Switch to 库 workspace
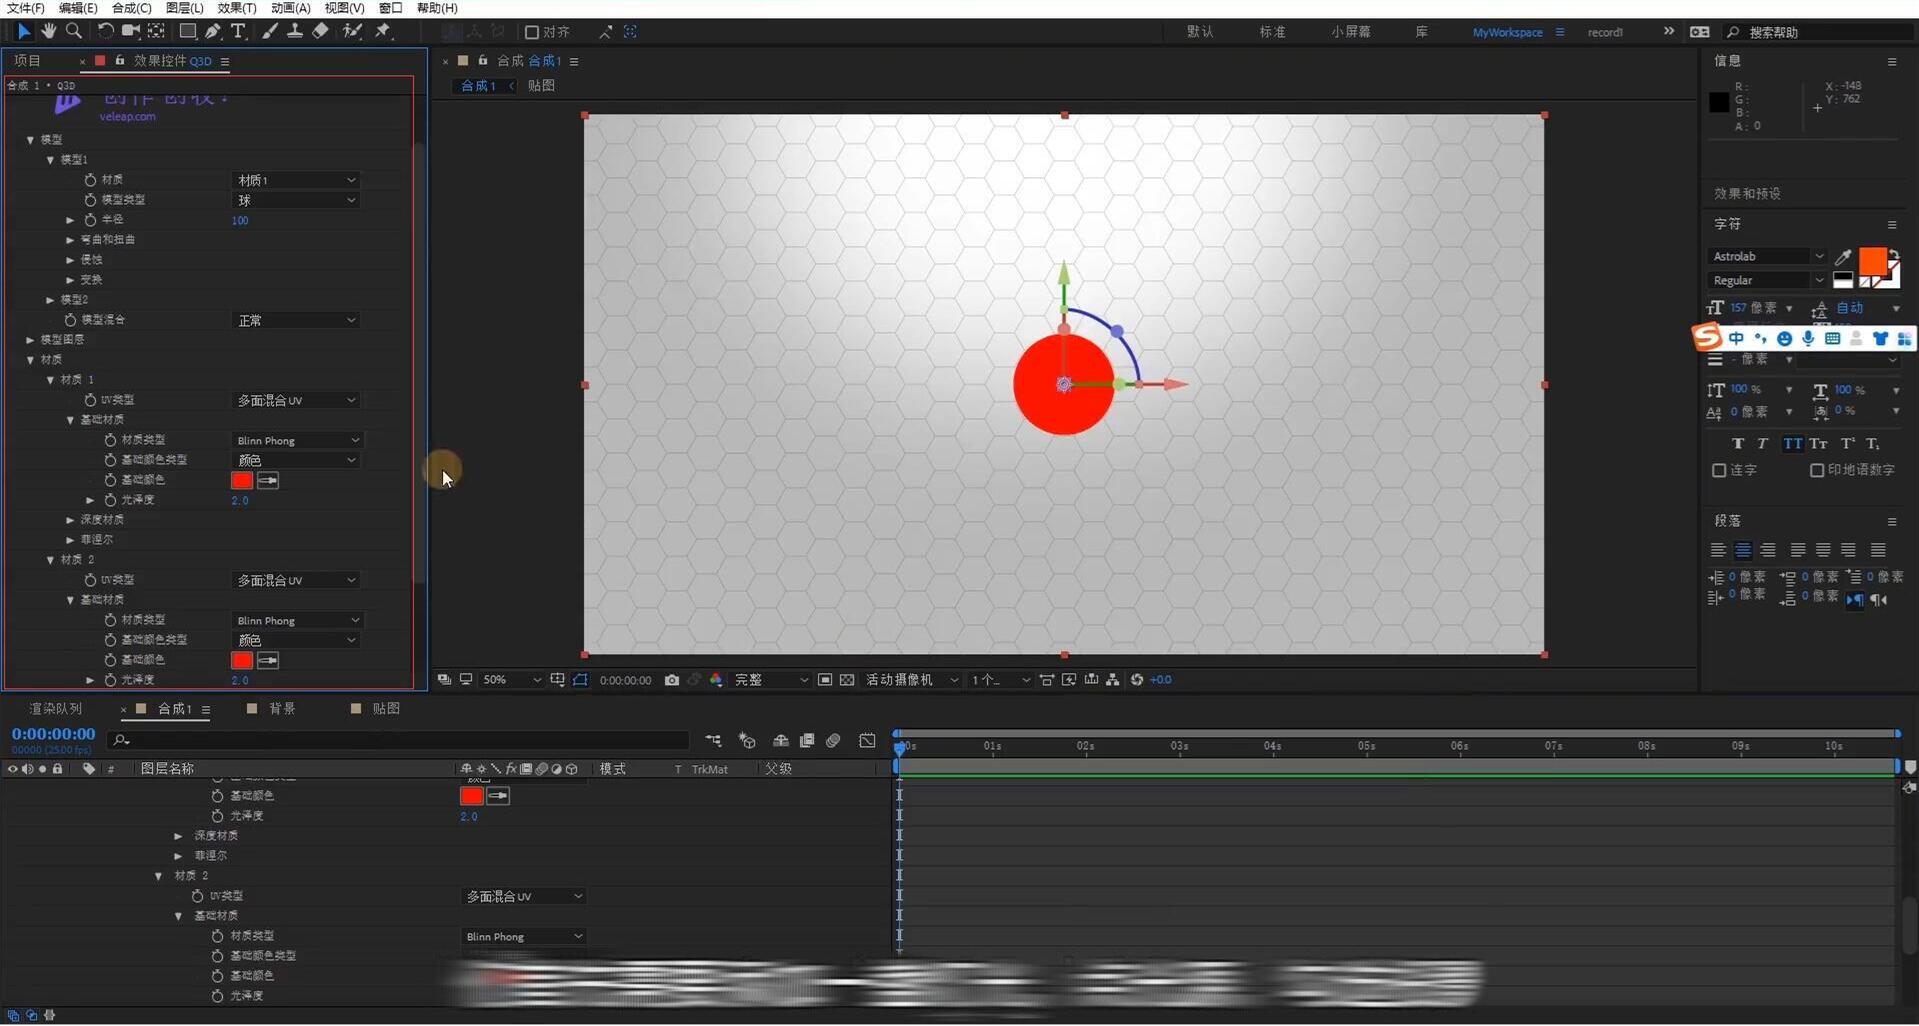Image resolution: width=1919 pixels, height=1026 pixels. point(1421,32)
